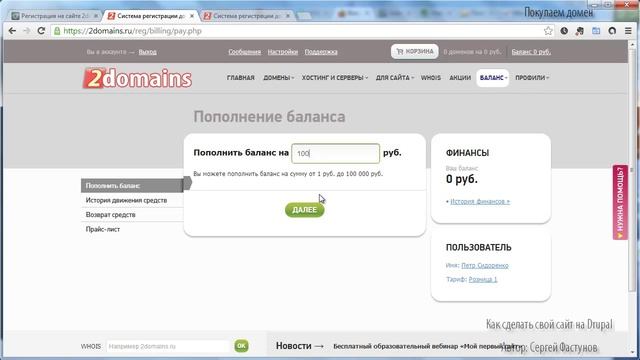This screenshot has width=640, height=360.
Task: Open the НУЖНА ПОМОЩЬ? side tab
Action: pyautogui.click(x=620, y=202)
